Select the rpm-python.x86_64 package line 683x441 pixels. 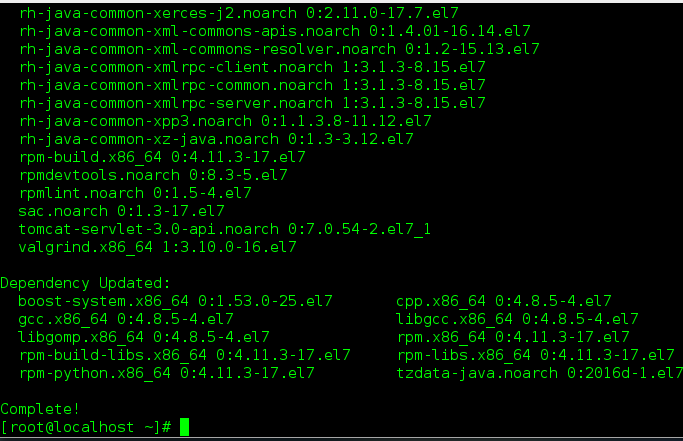(167, 373)
